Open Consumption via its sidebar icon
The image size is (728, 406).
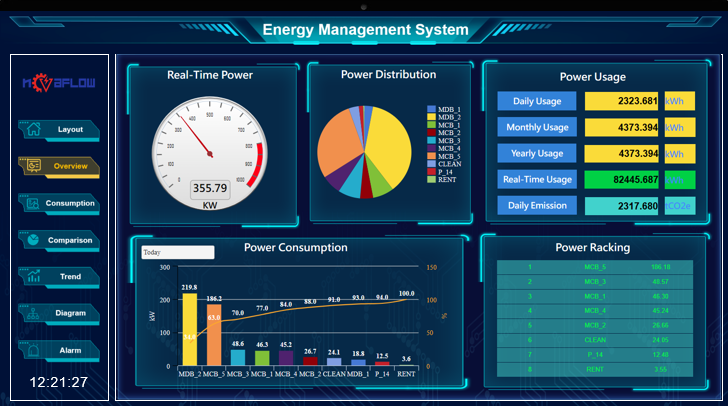tap(33, 203)
